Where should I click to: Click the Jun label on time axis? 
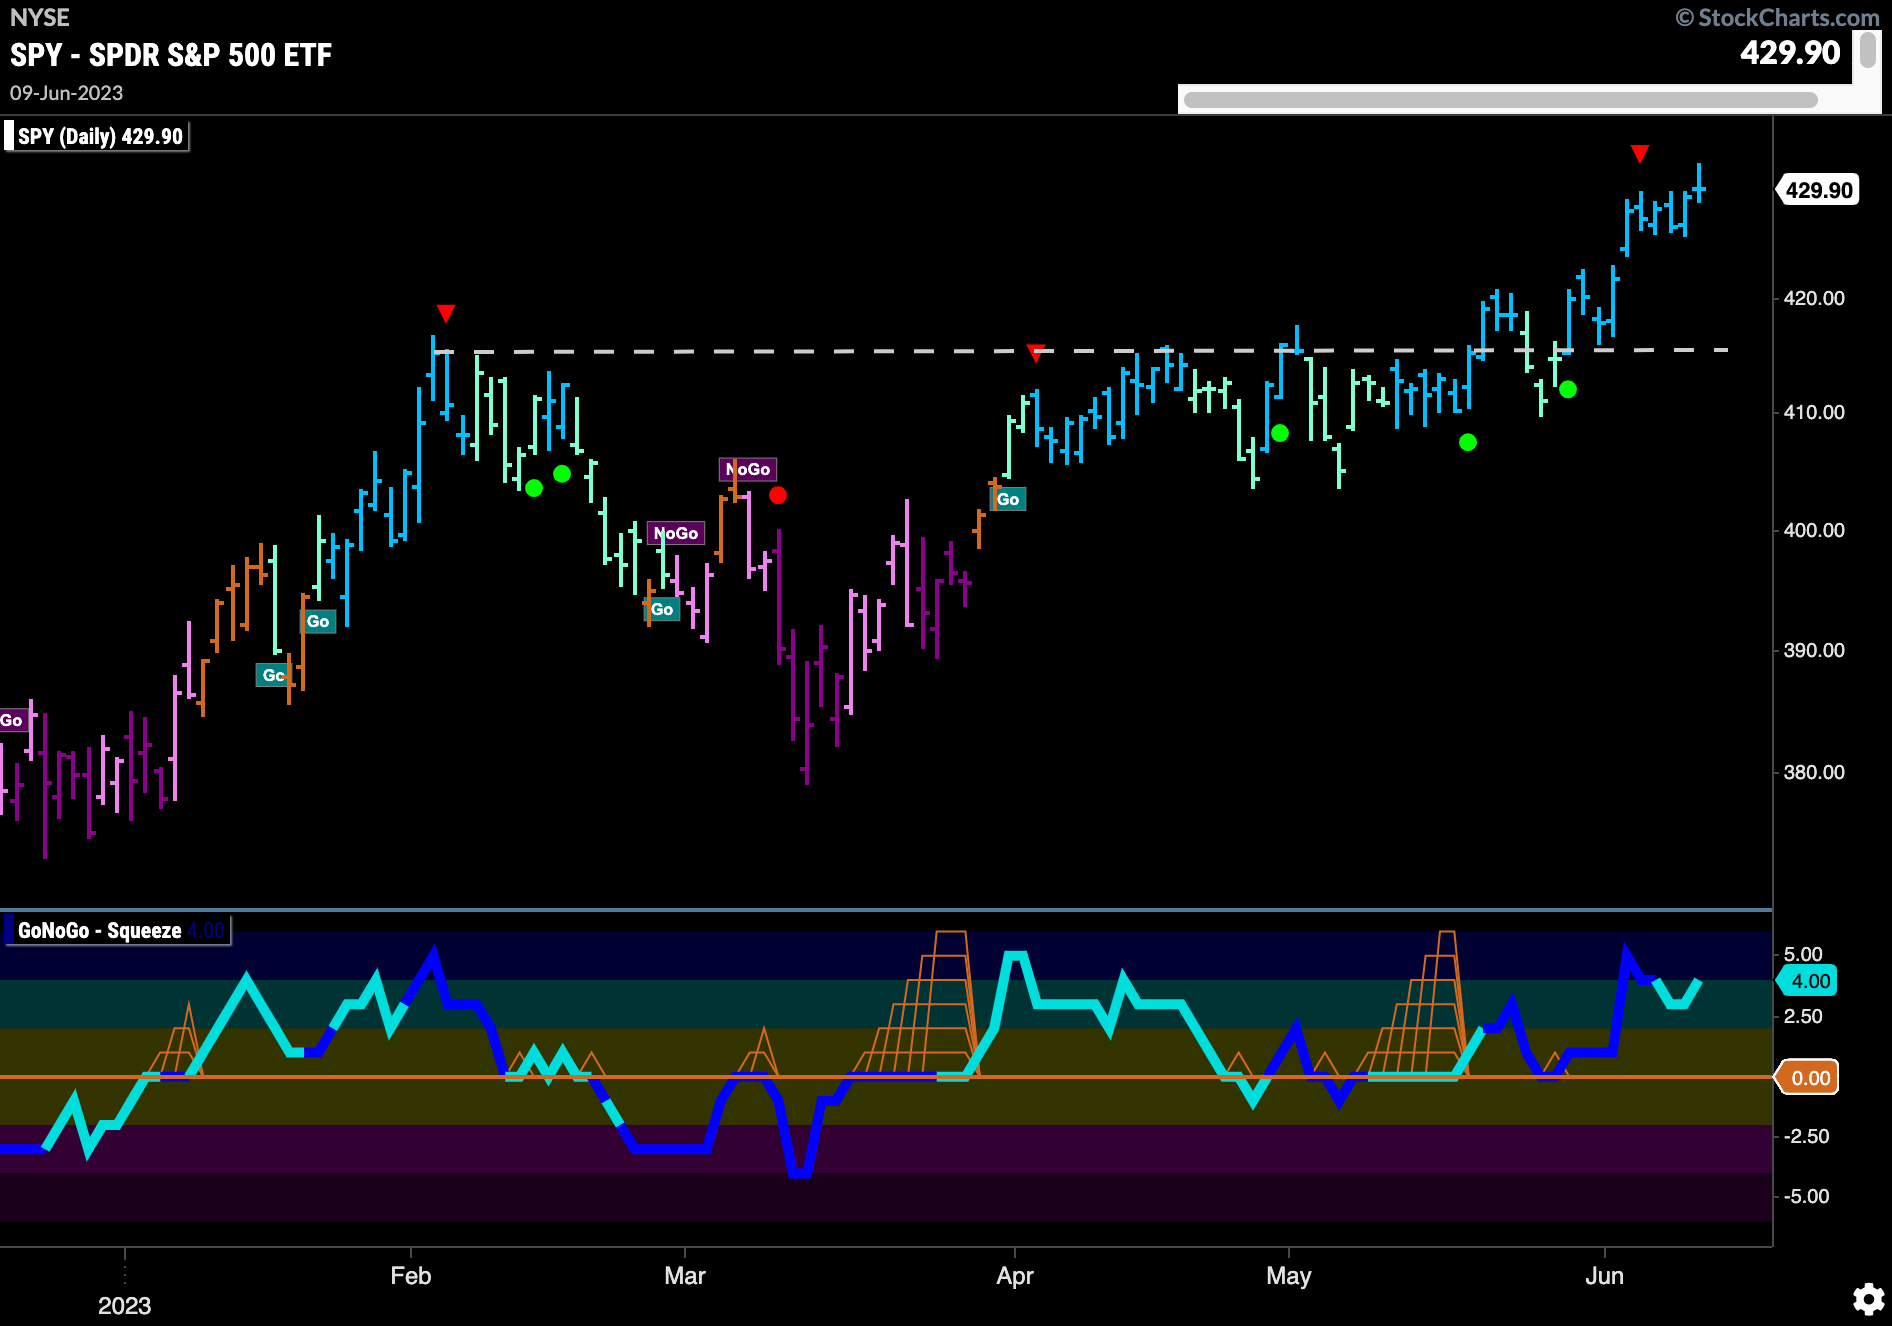pyautogui.click(x=1605, y=1276)
